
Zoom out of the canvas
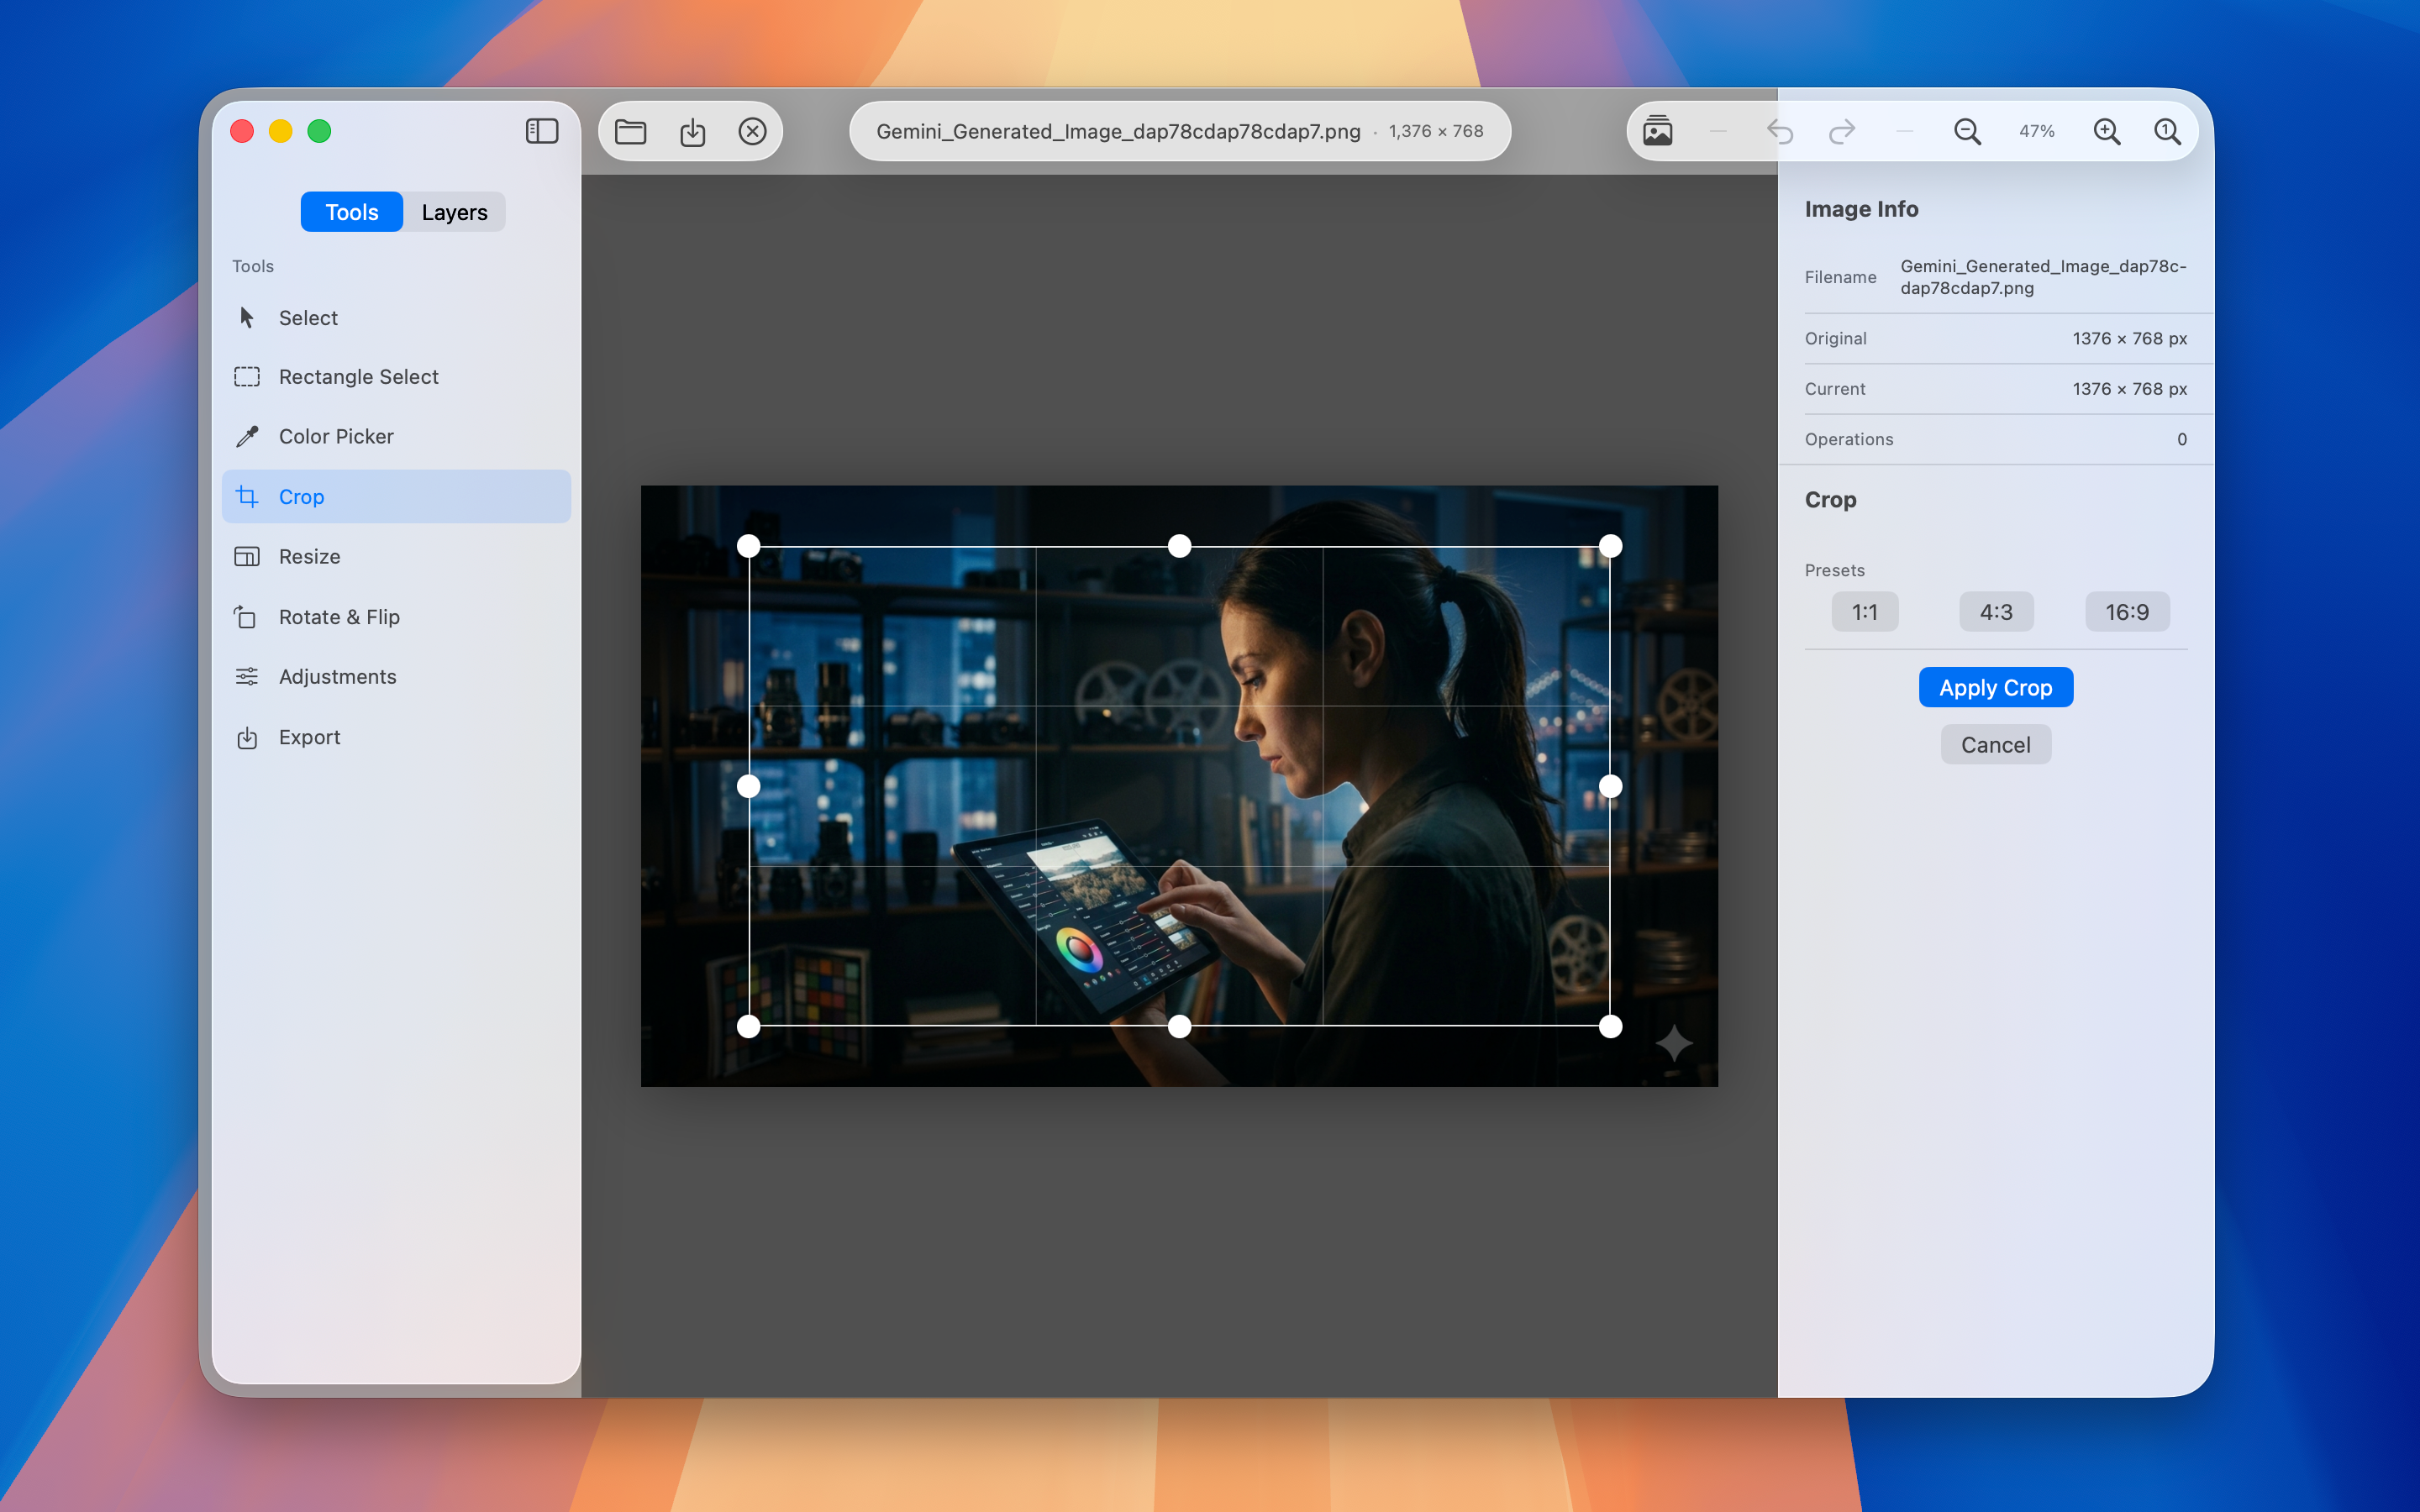click(x=1967, y=131)
